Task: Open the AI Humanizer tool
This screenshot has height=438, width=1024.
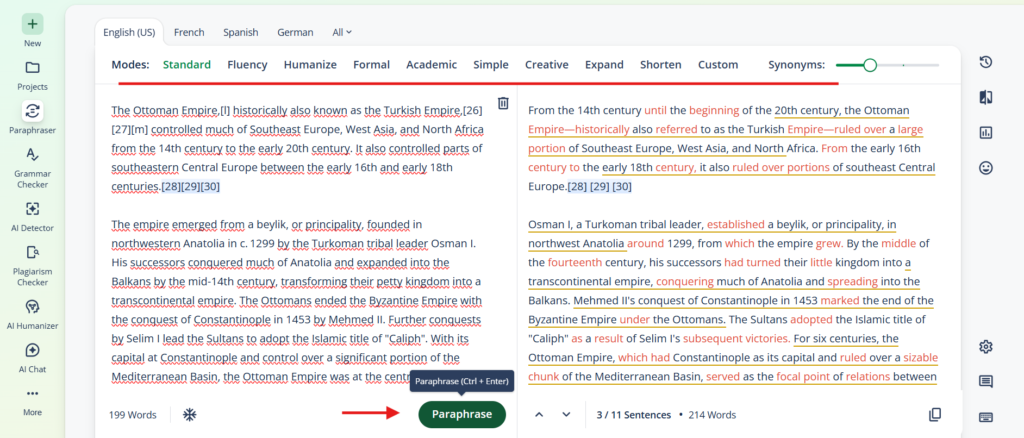Action: tap(33, 306)
